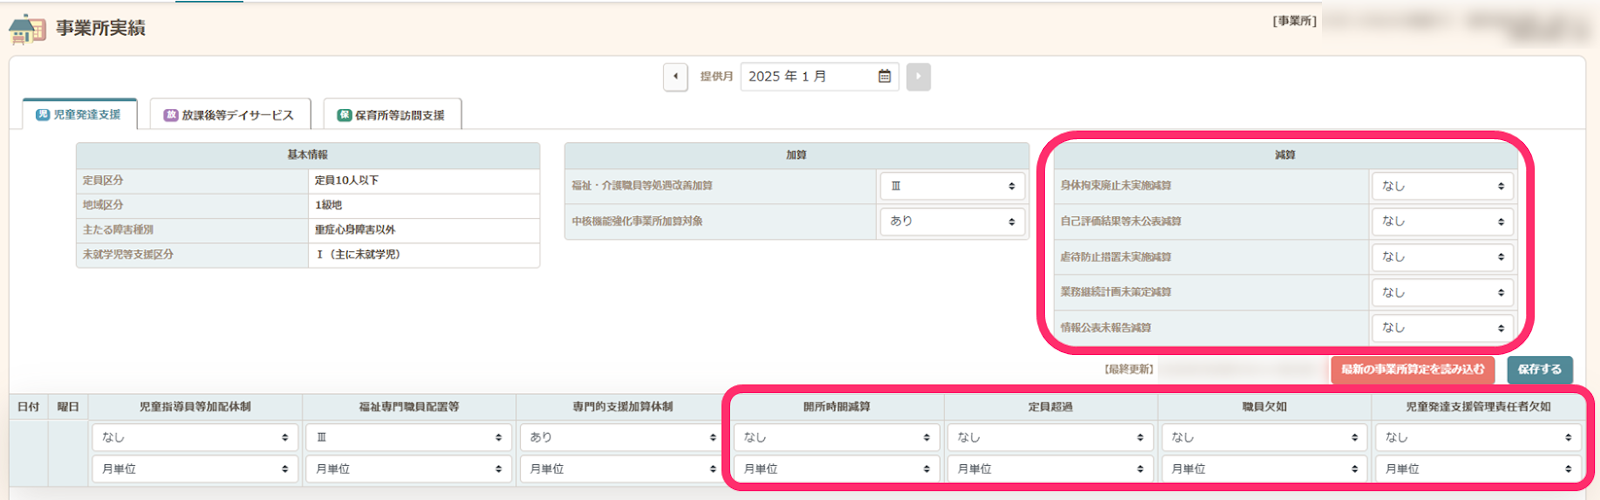Click the 事業所実績 house icon

[27, 29]
